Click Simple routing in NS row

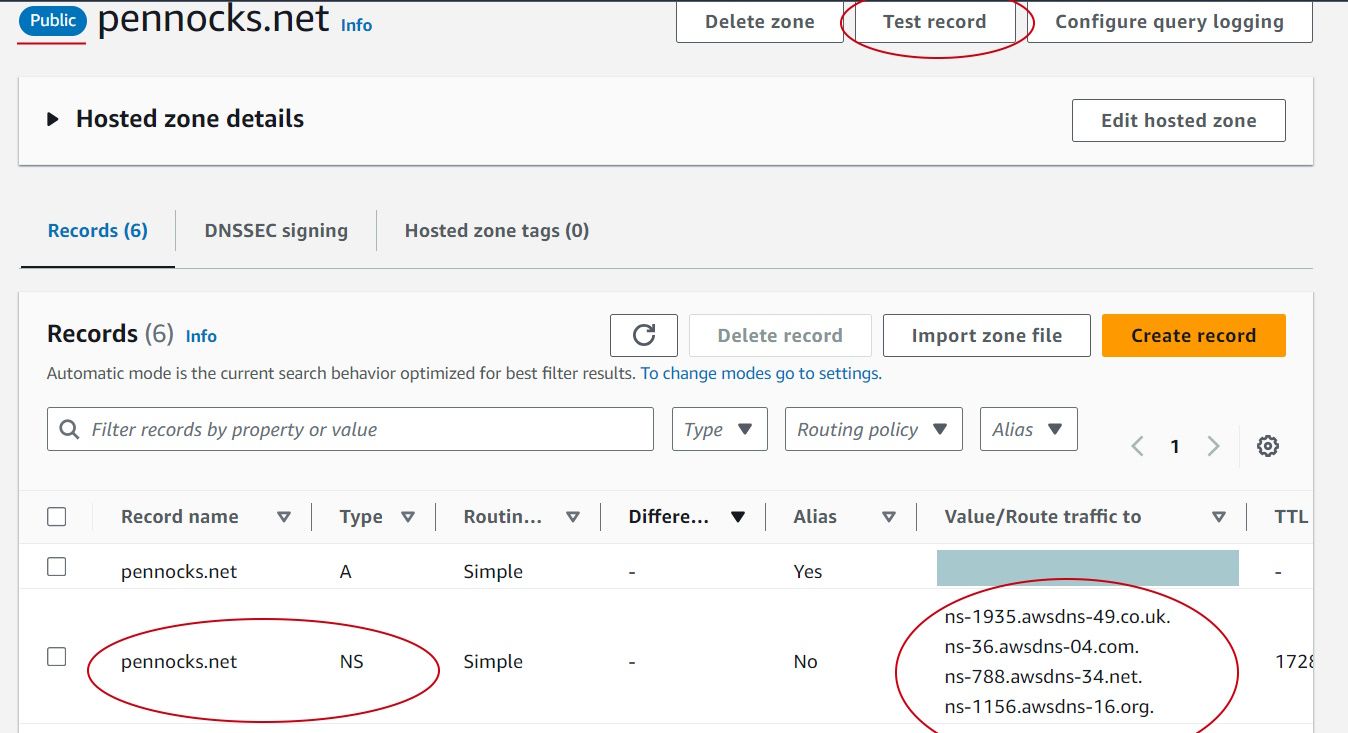pyautogui.click(x=493, y=662)
